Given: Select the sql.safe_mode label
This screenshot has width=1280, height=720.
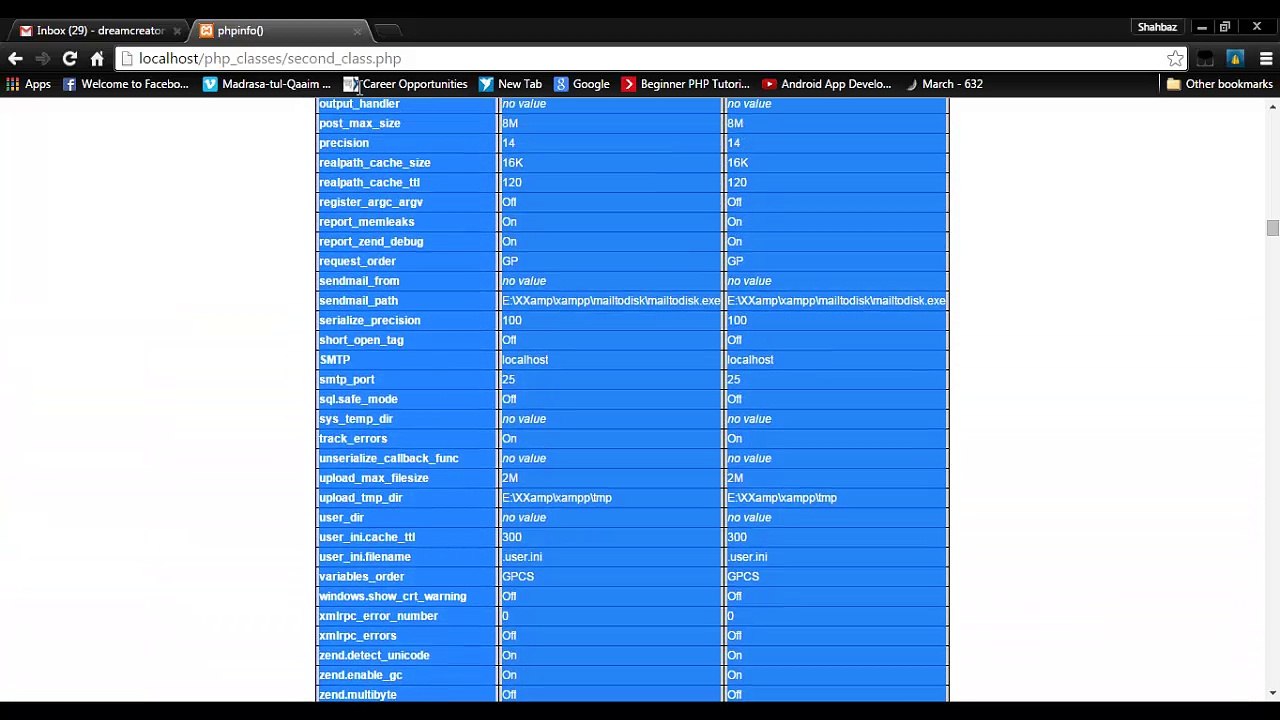Looking at the screenshot, I should pos(358,399).
